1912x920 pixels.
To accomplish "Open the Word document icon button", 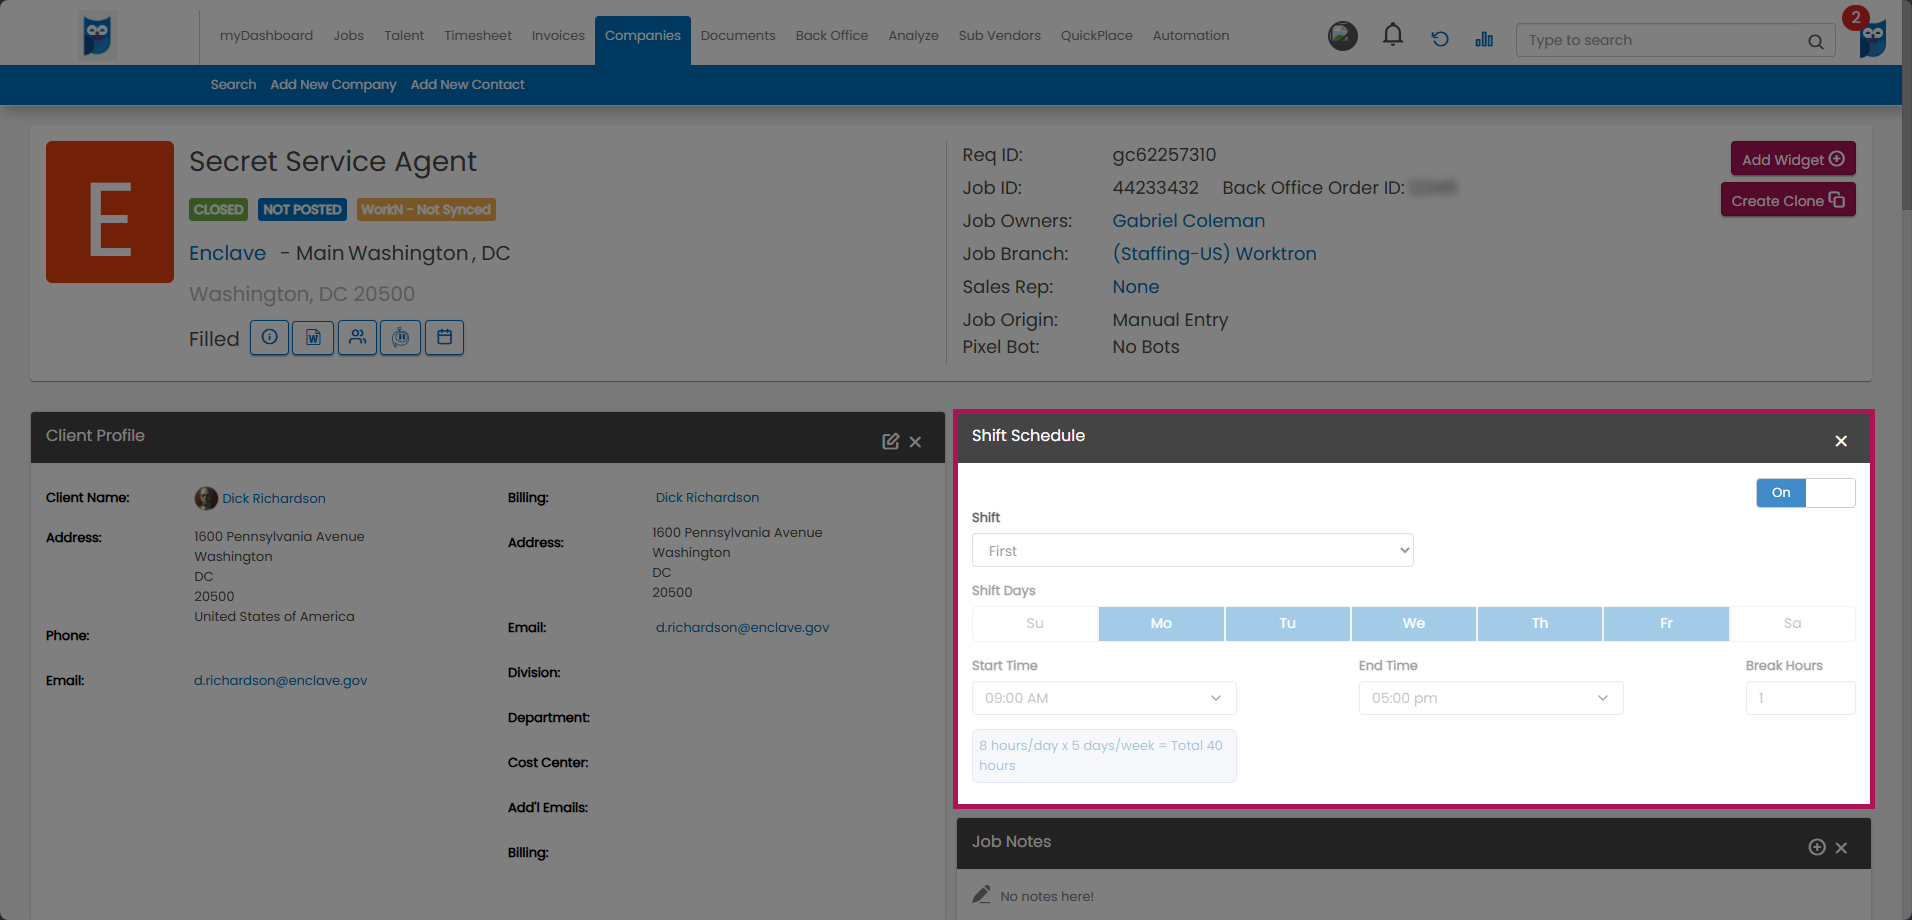I will [313, 338].
